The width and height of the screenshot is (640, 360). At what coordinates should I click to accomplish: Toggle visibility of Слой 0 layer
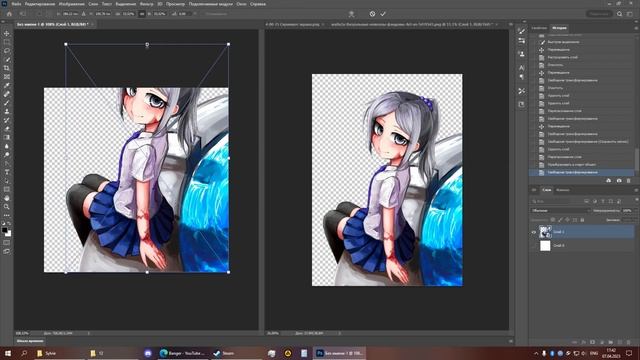click(x=533, y=246)
